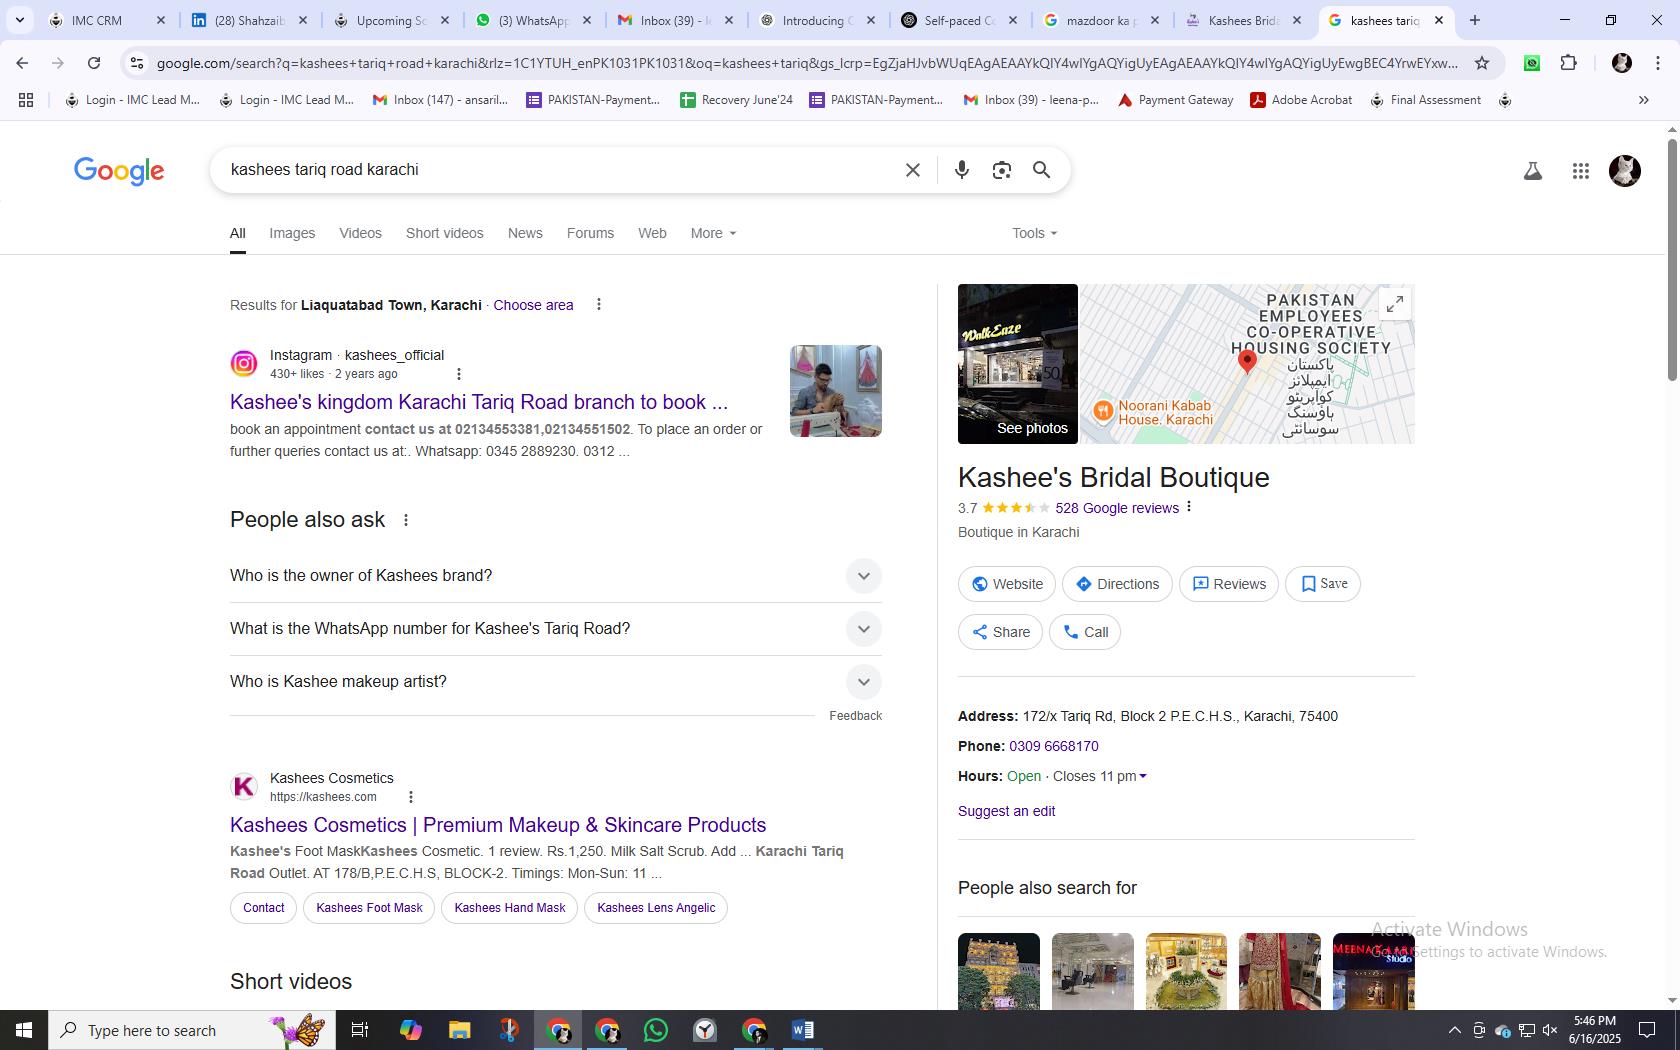Open the 'Suggest an edit' link

tap(1006, 811)
